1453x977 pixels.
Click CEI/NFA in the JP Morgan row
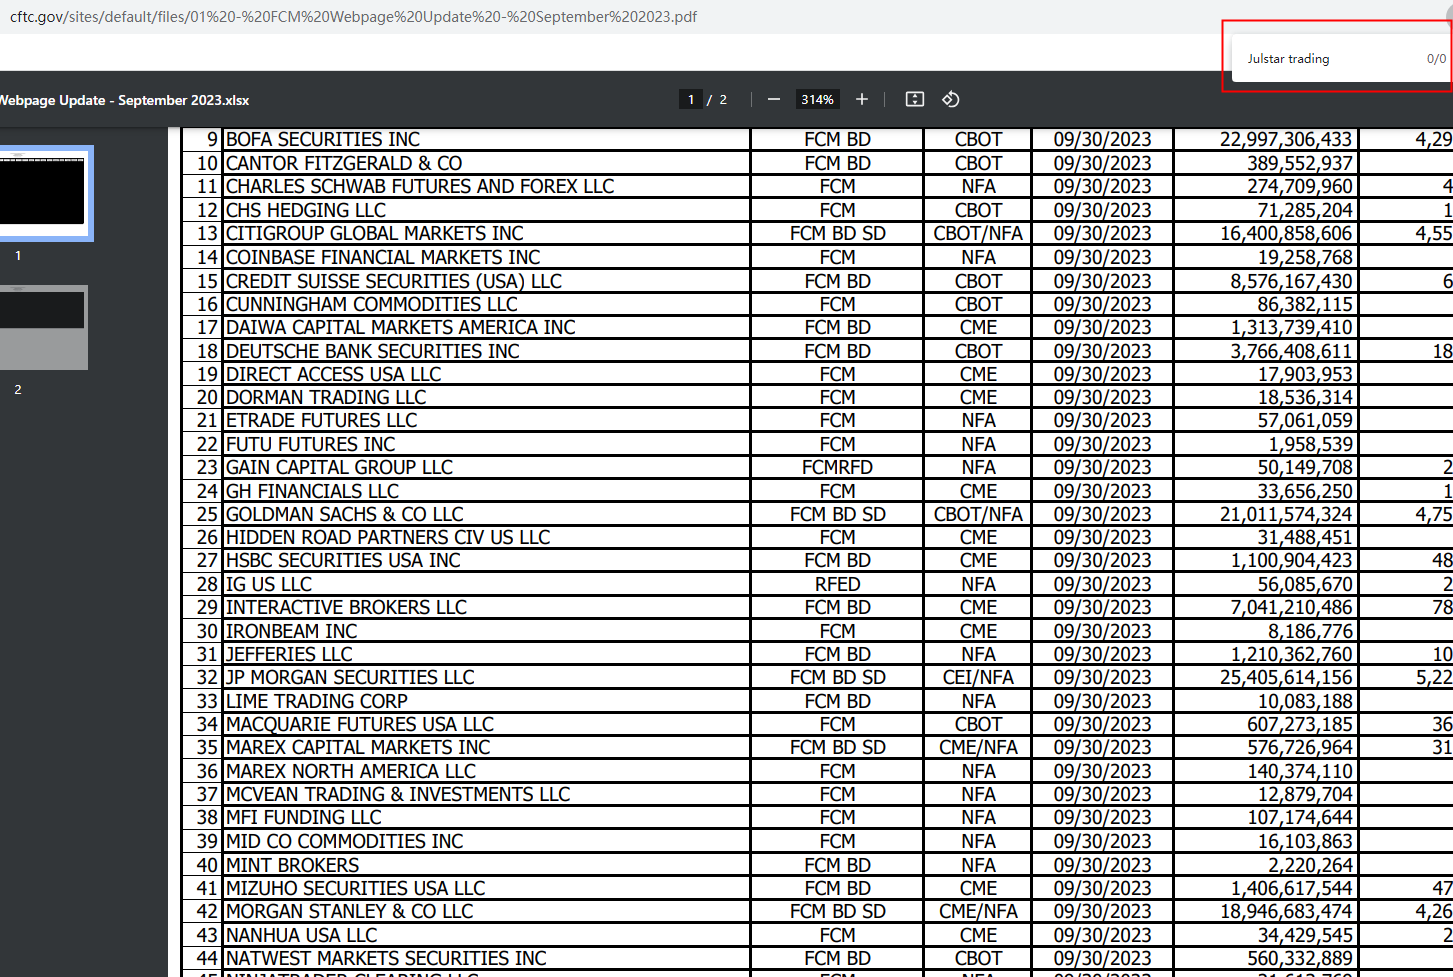[978, 677]
